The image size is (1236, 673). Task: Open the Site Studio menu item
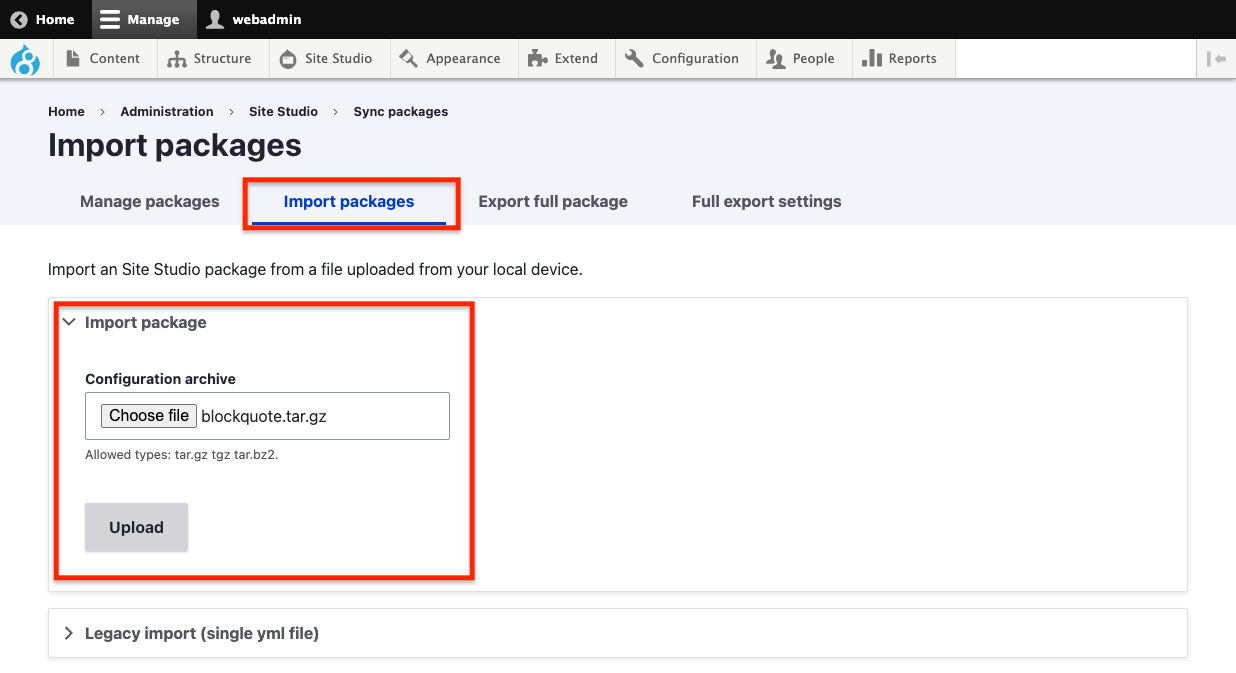[x=326, y=59]
